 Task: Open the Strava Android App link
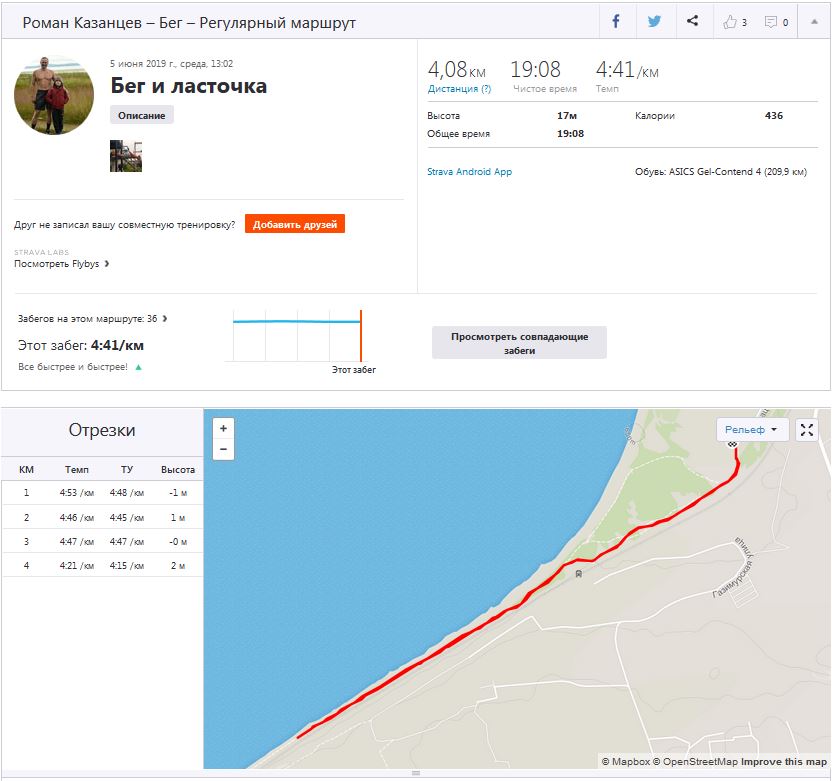469,172
